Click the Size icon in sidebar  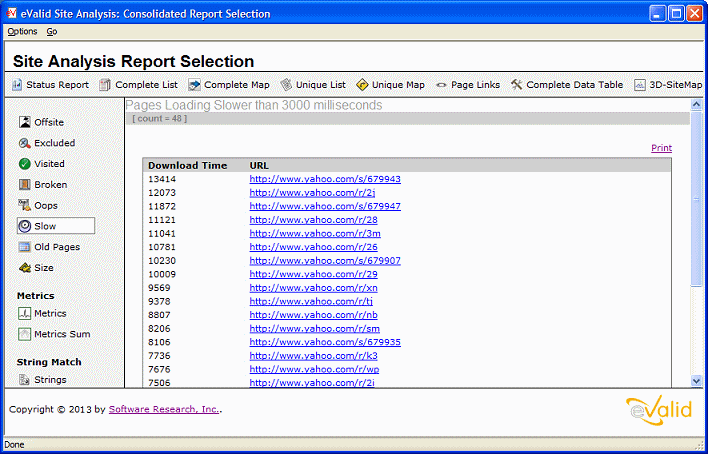[25, 268]
